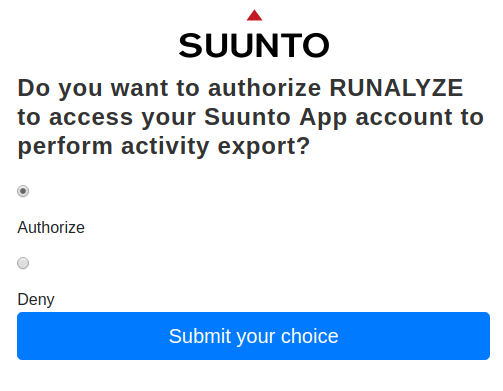Click the final "O" of the SUUNTO logo
This screenshot has height=391, width=503.
point(316,45)
